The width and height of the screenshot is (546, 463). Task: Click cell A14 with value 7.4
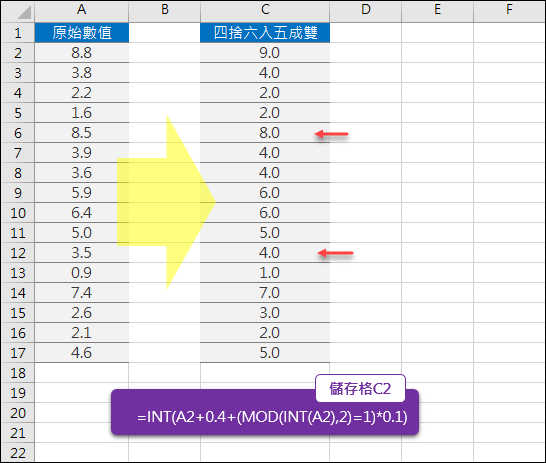(x=82, y=293)
